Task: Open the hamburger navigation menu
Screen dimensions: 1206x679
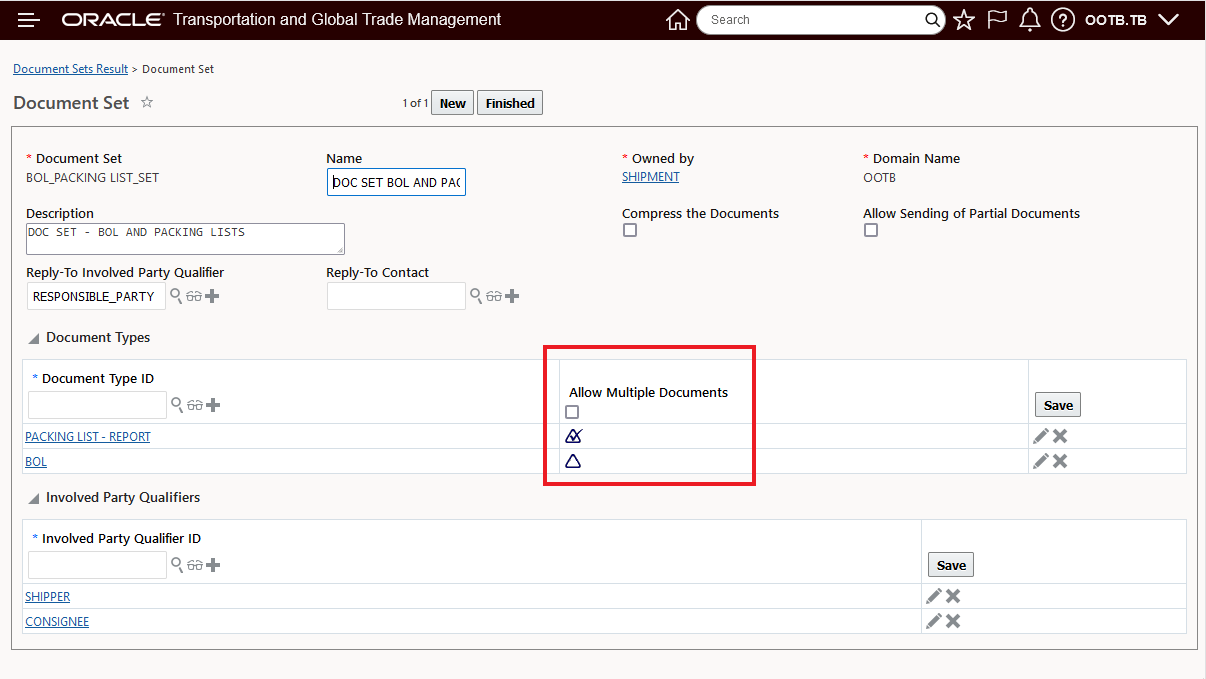Action: click(29, 20)
